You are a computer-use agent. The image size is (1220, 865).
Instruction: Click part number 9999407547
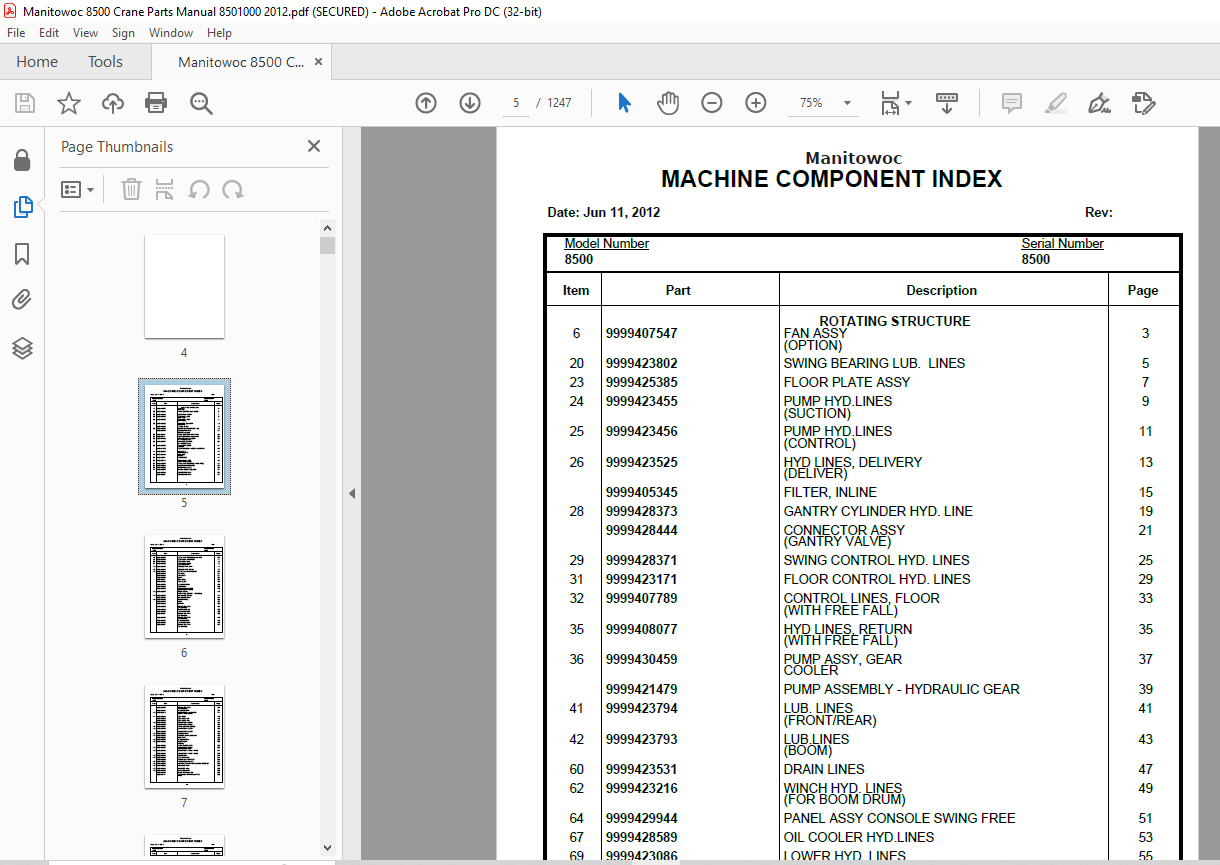click(641, 334)
